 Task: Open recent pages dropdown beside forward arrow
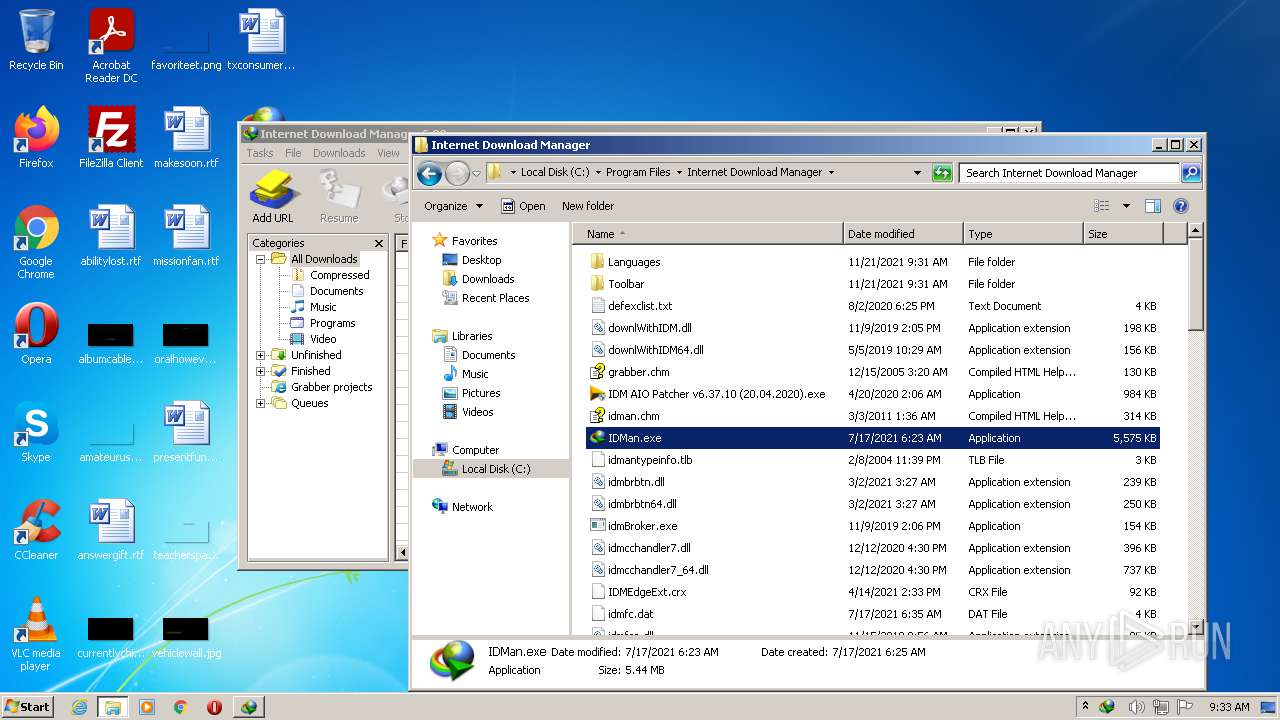coord(476,173)
